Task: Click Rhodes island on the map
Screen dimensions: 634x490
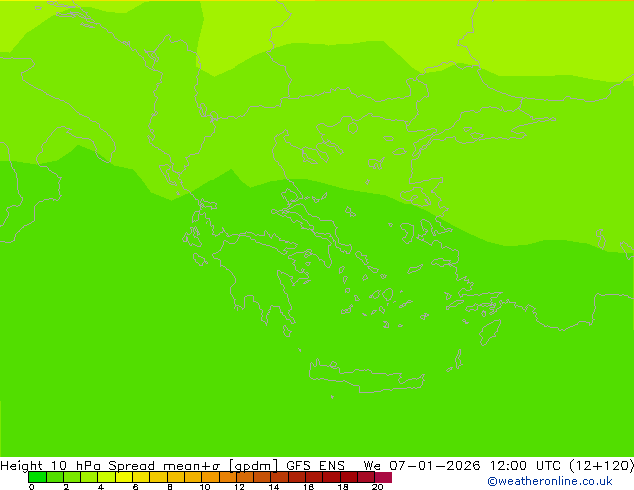Action: coord(490,332)
